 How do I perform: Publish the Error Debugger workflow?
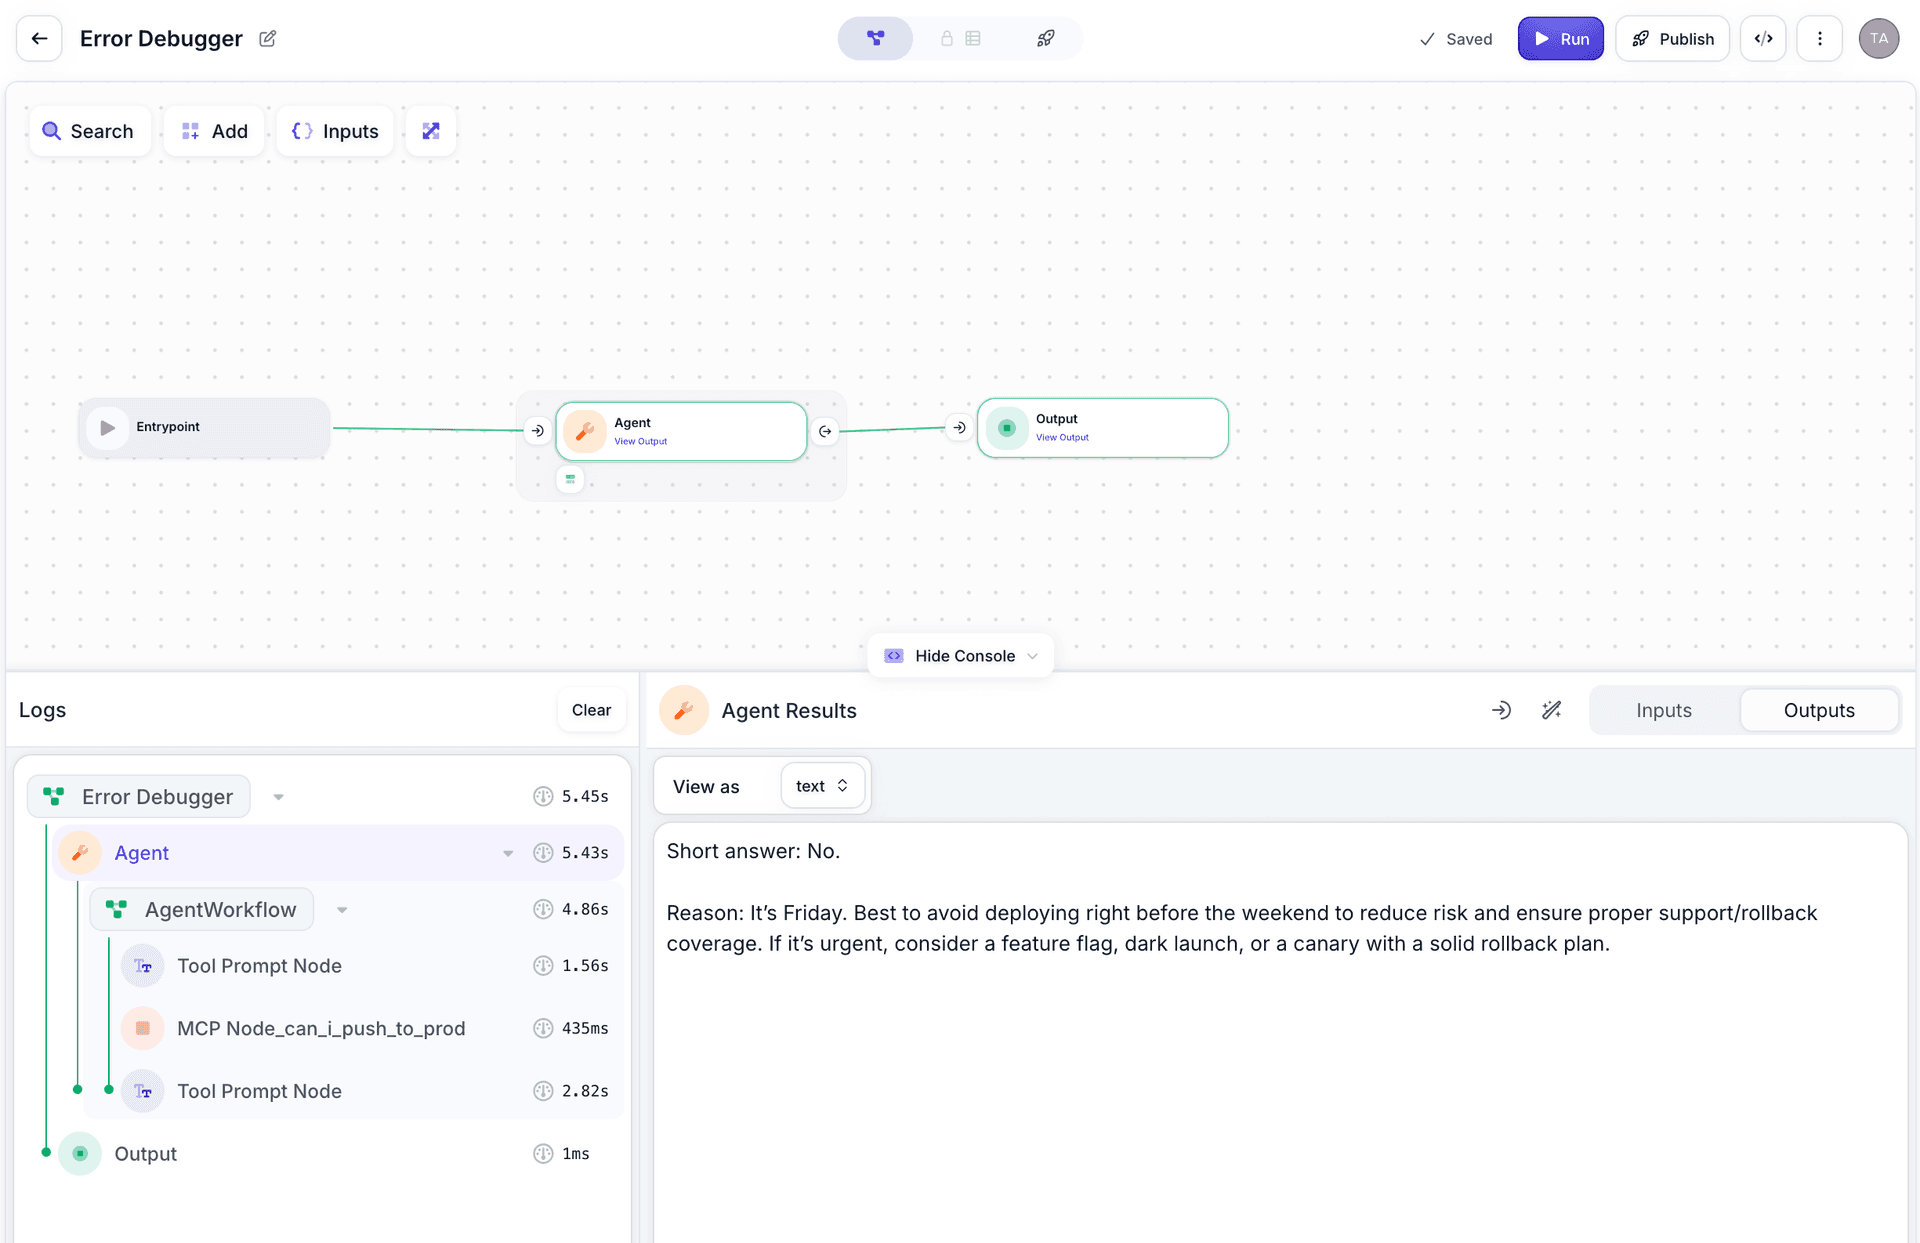(x=1672, y=38)
